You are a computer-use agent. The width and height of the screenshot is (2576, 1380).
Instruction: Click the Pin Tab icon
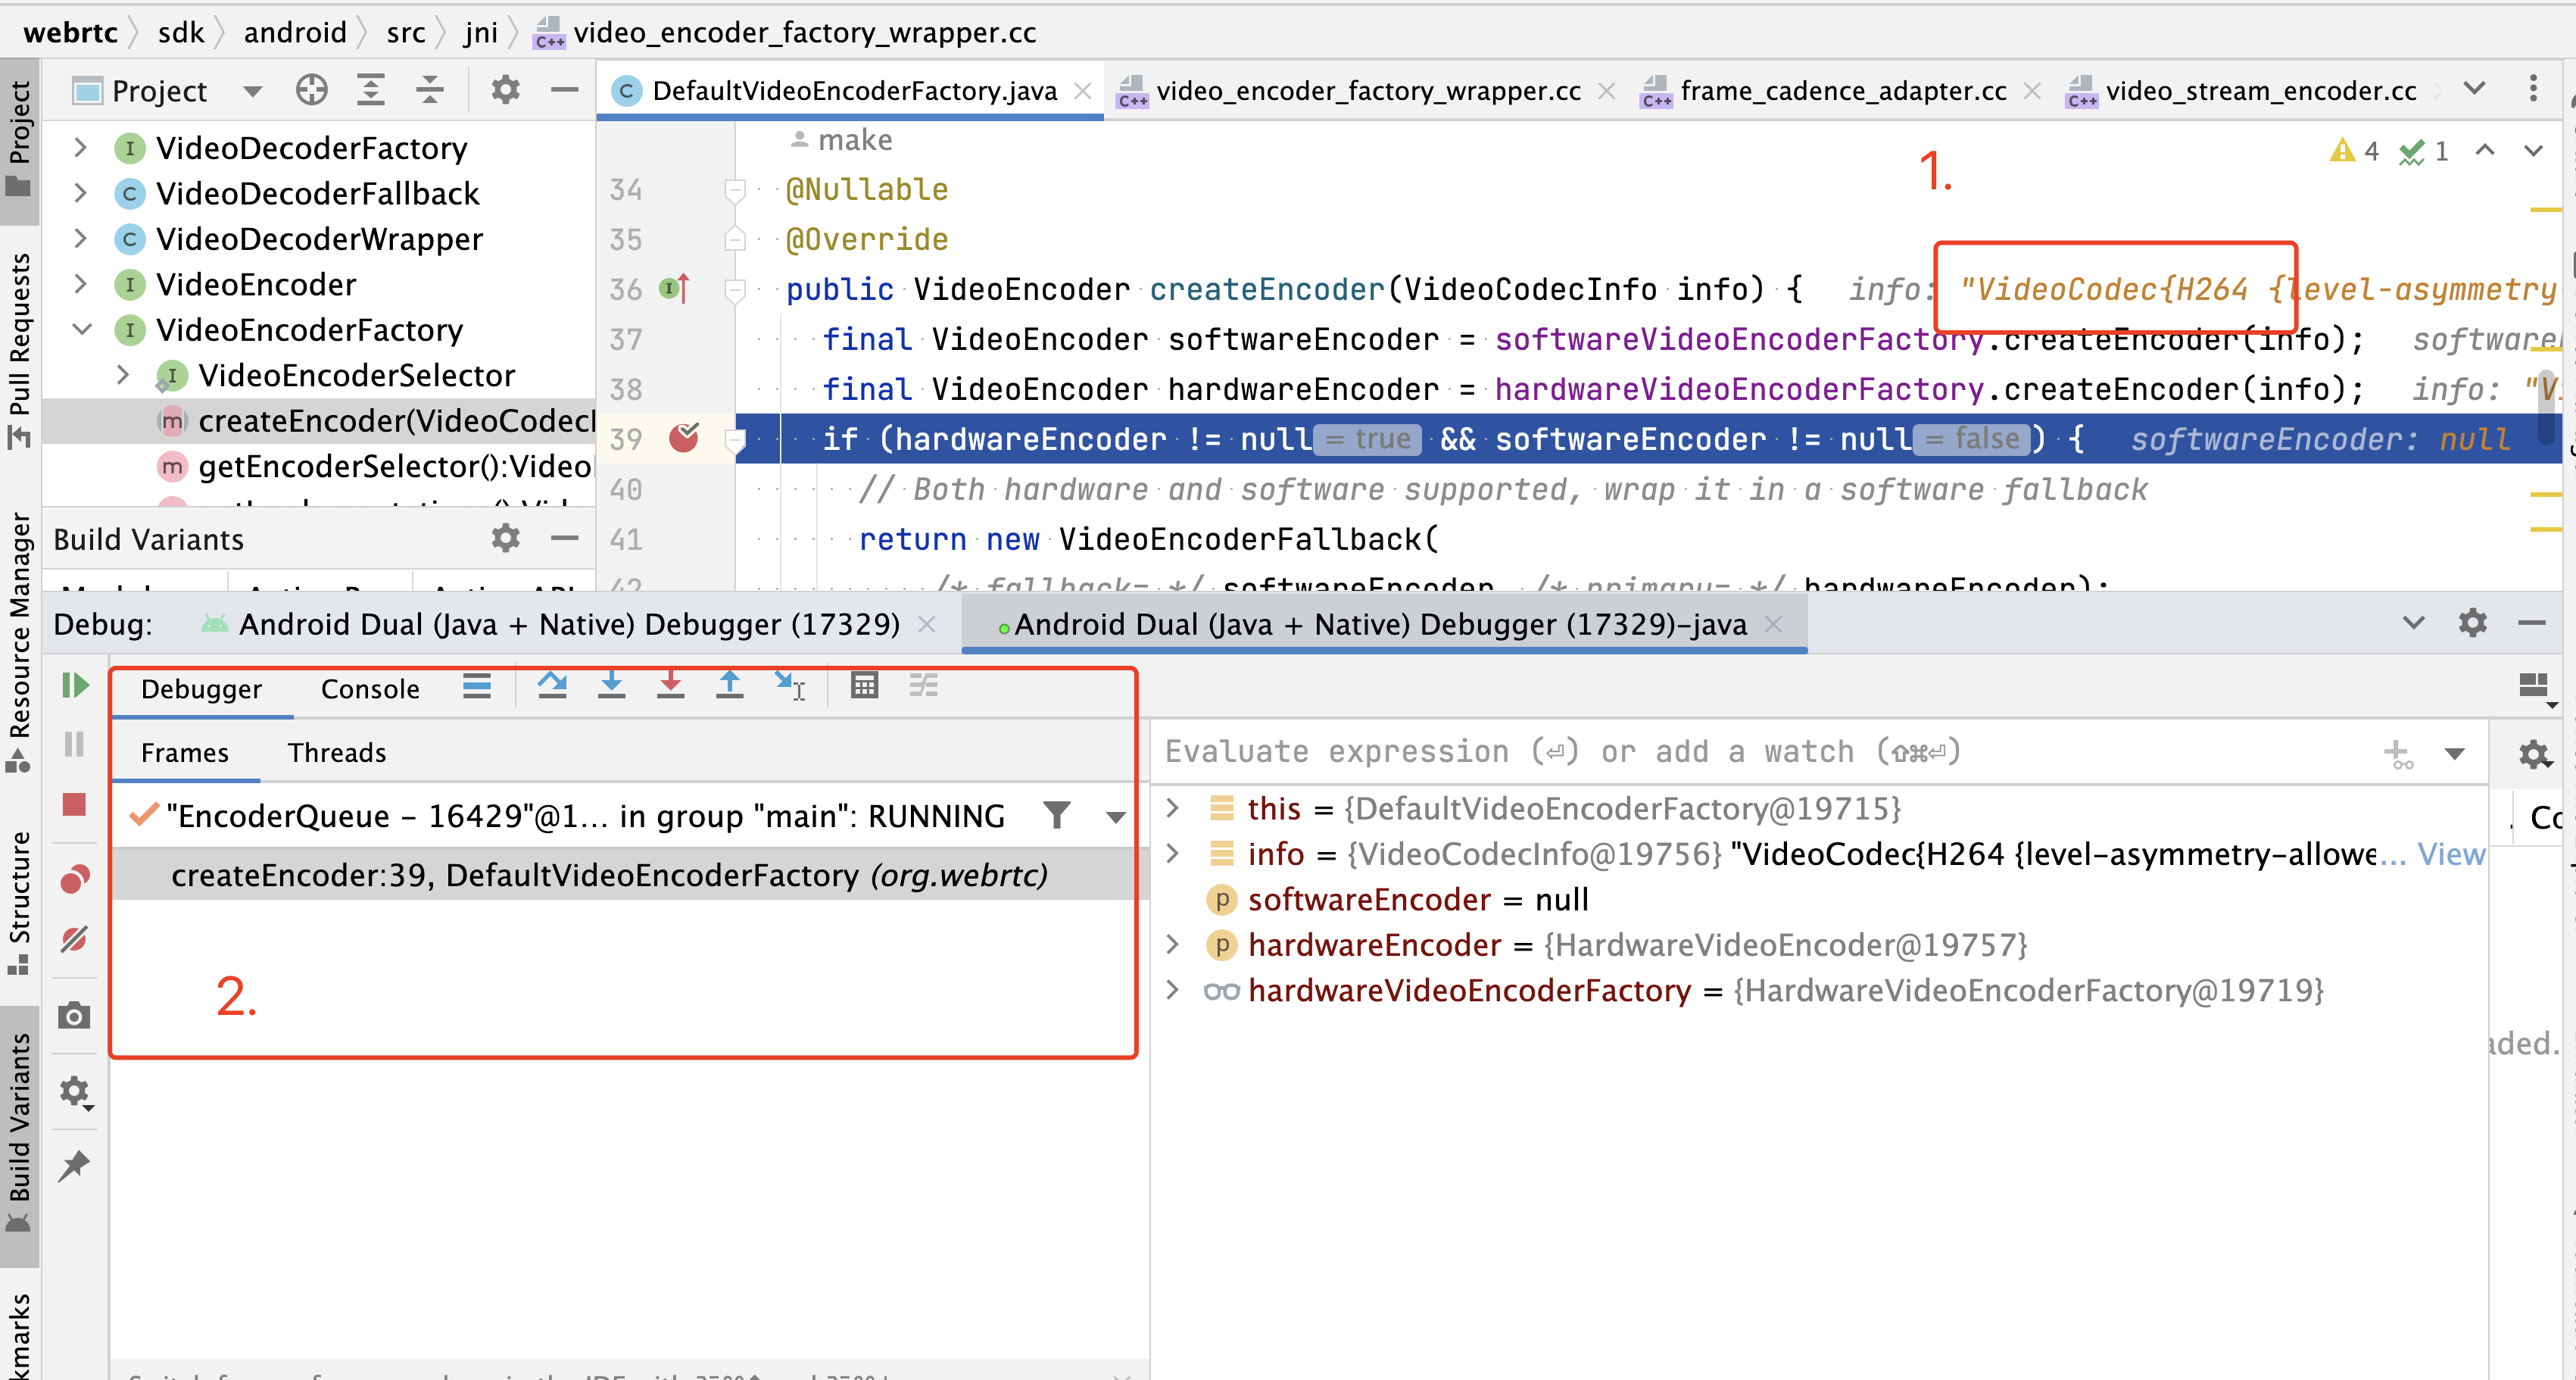75,1165
